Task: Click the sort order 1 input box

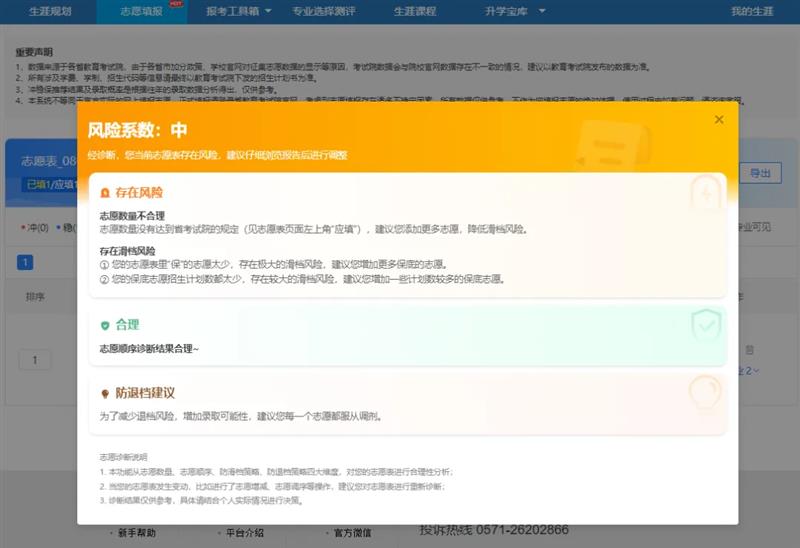Action: coord(35,360)
